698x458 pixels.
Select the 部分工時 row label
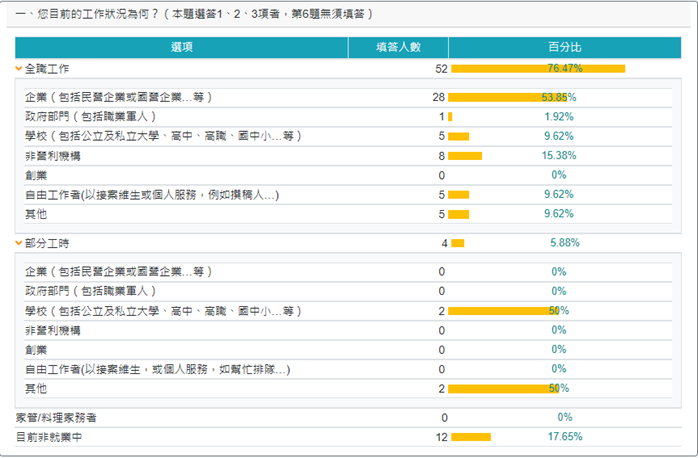tap(47, 243)
